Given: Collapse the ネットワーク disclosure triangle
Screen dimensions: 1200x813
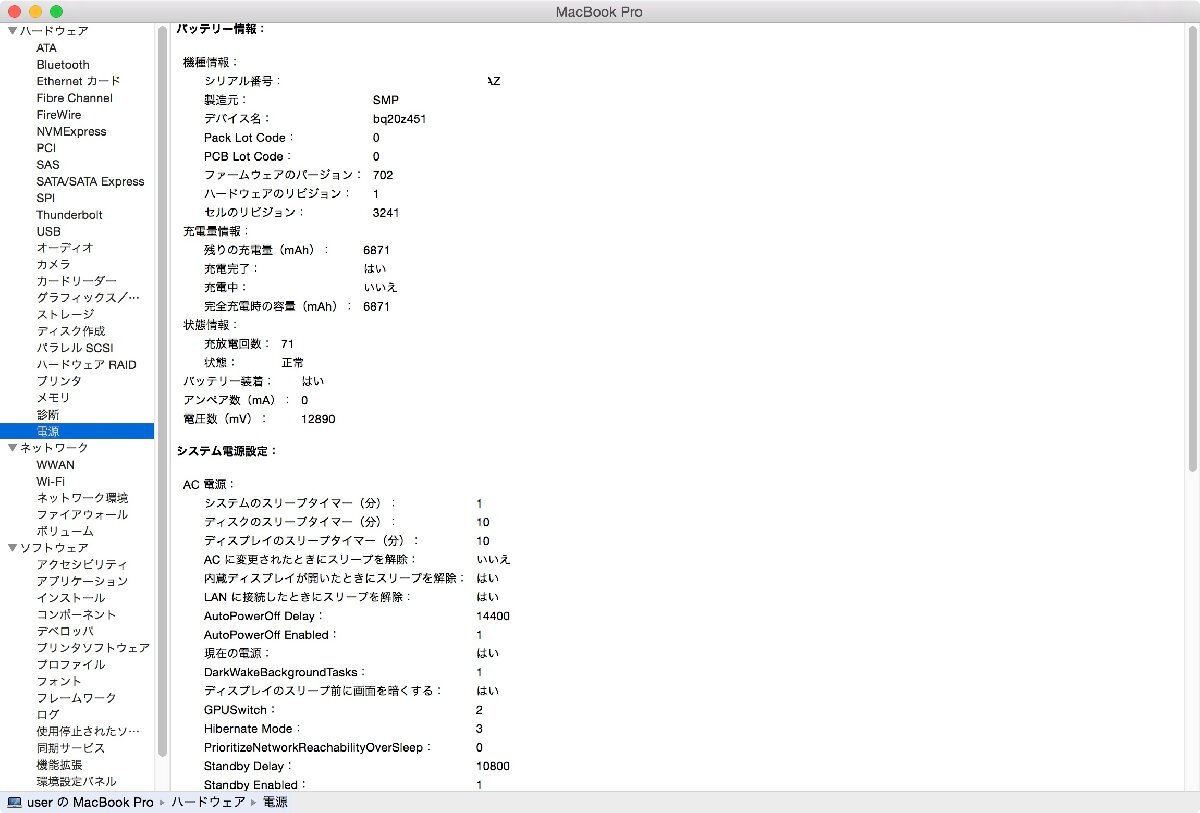Looking at the screenshot, I should click(x=10, y=447).
